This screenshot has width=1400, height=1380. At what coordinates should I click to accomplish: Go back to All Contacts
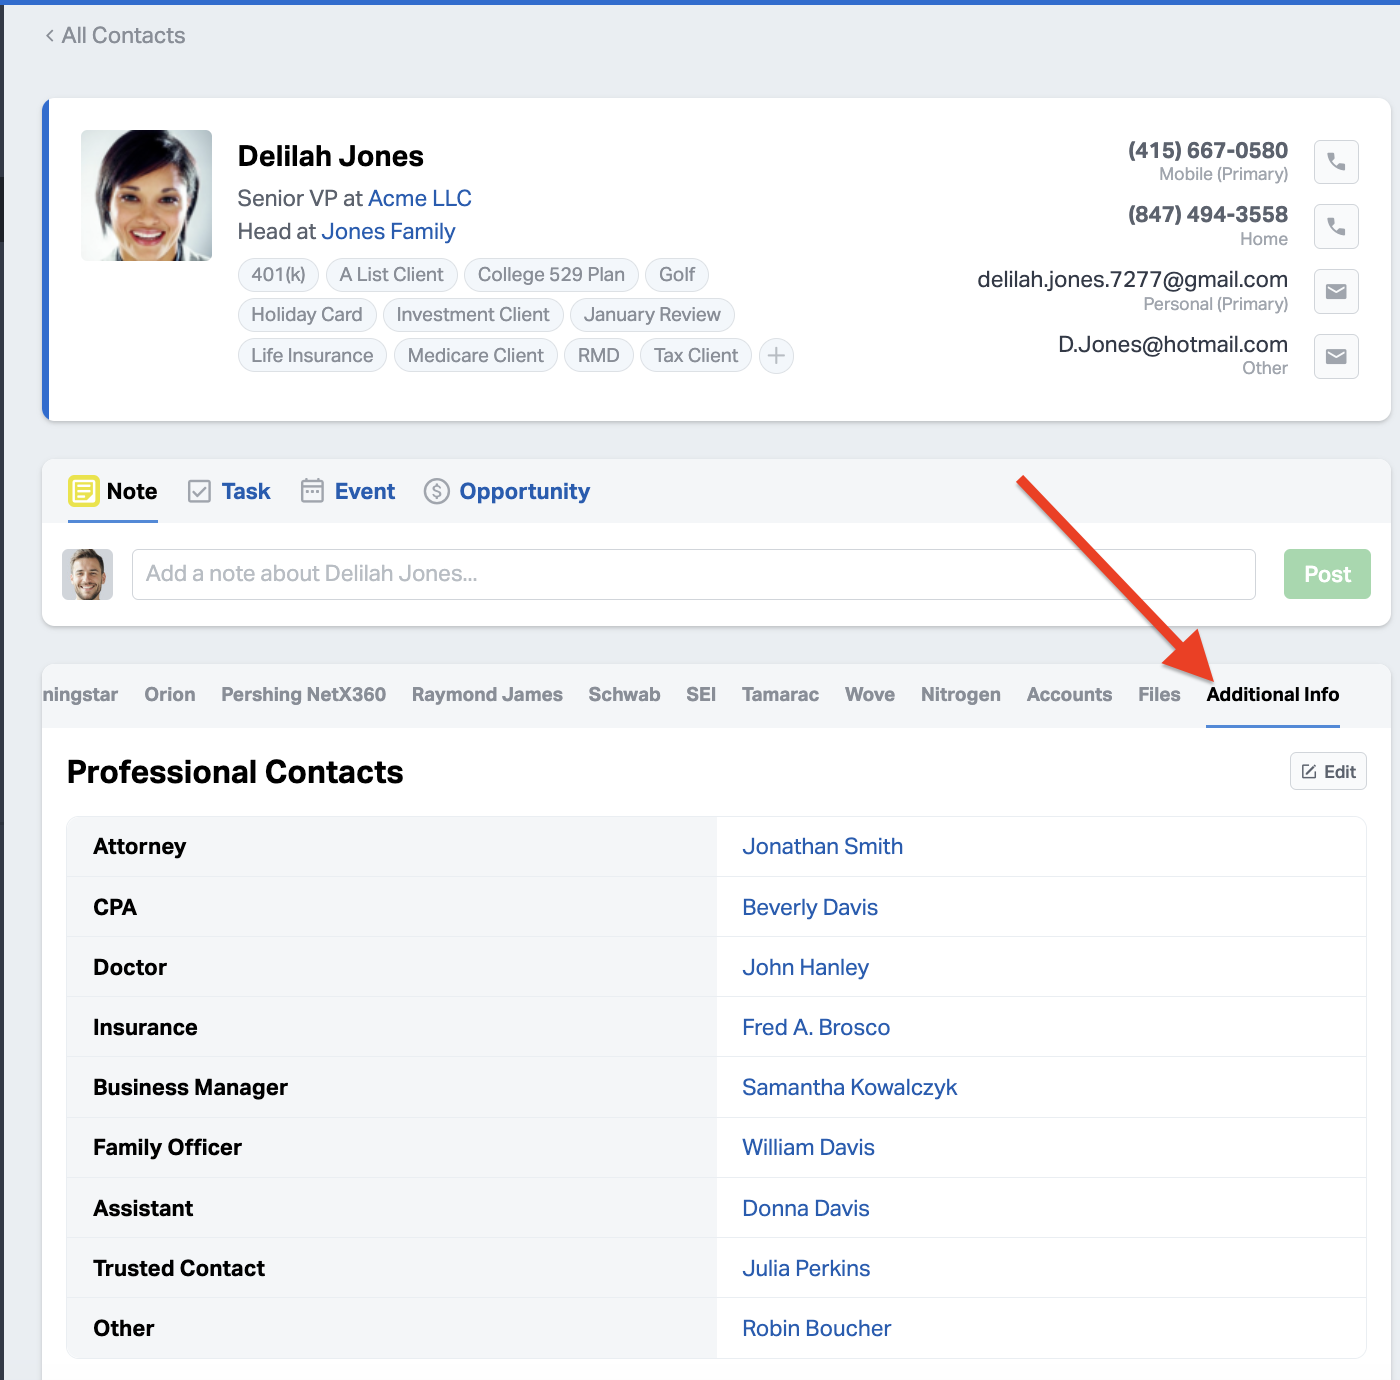(x=115, y=36)
